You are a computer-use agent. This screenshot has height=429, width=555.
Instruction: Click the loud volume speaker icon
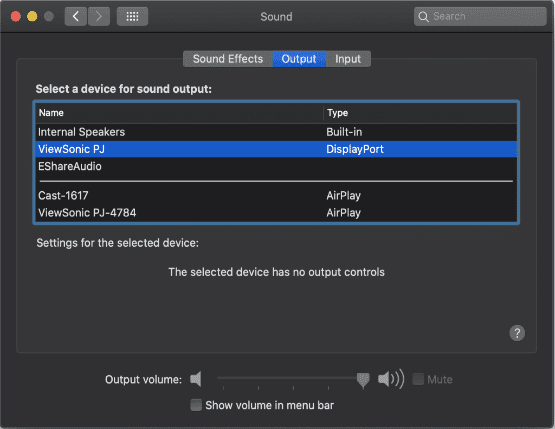(391, 379)
